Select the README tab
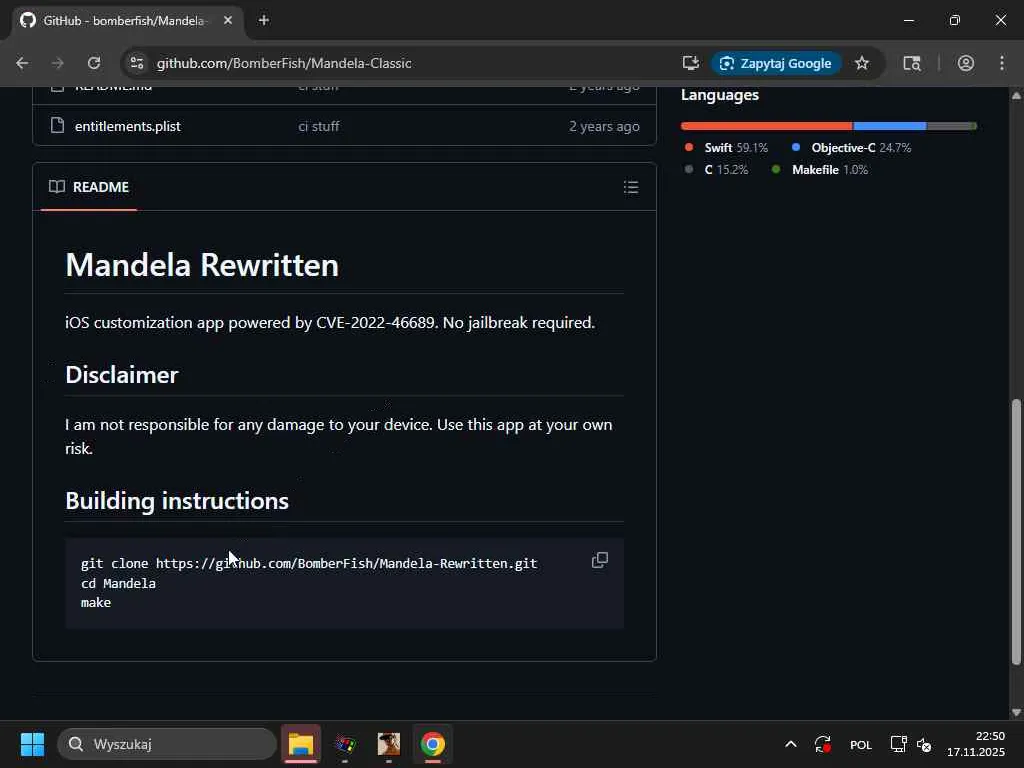Image resolution: width=1024 pixels, height=768 pixels. (x=89, y=187)
